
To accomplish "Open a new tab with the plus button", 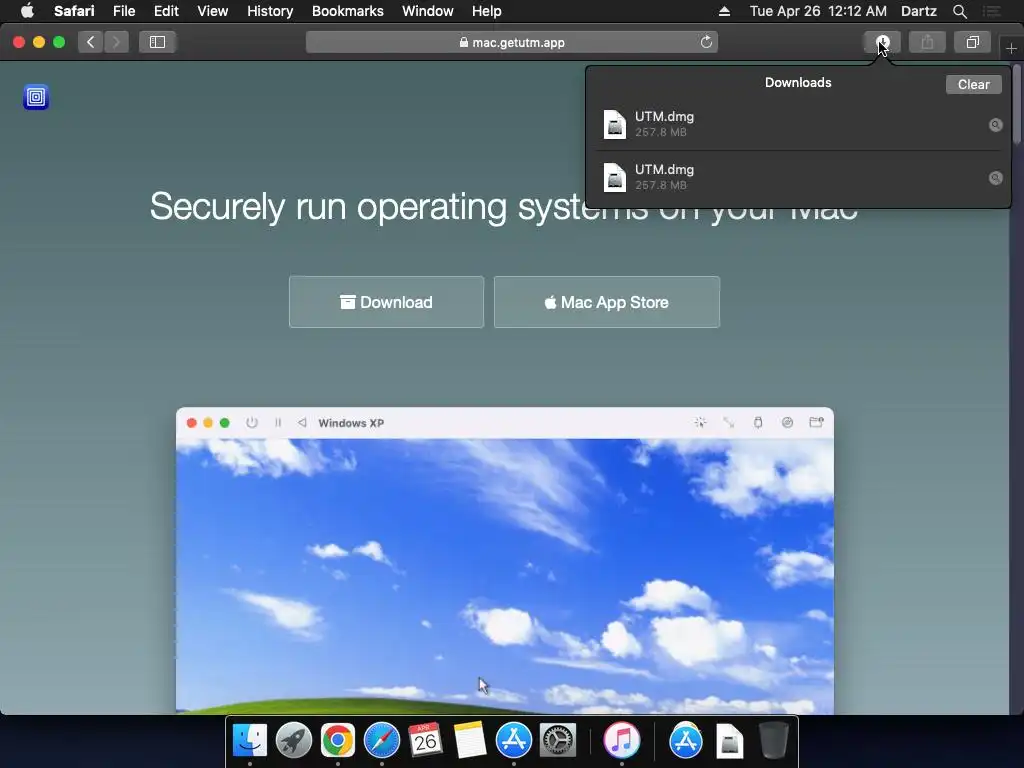I will click(x=1011, y=48).
